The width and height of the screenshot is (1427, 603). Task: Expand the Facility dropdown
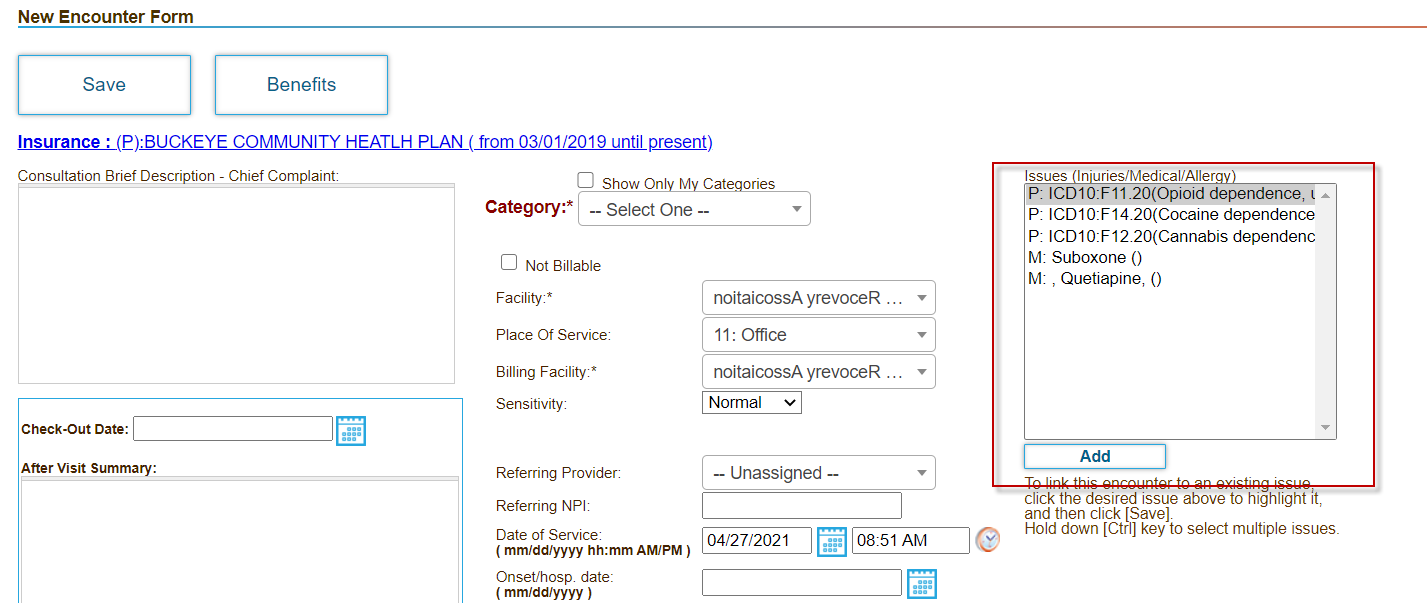(818, 298)
